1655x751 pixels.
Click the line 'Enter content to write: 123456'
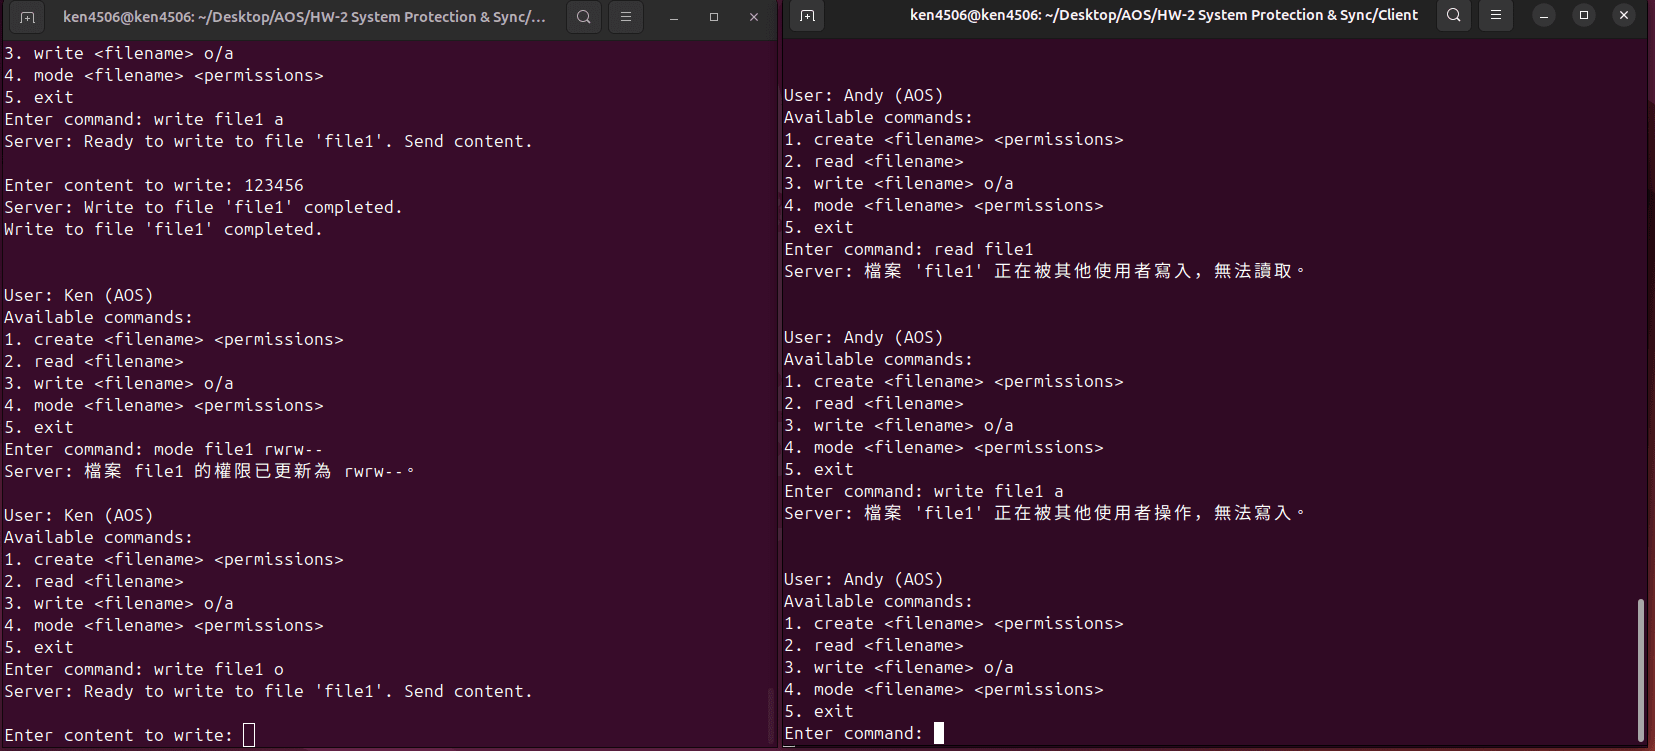click(x=154, y=186)
